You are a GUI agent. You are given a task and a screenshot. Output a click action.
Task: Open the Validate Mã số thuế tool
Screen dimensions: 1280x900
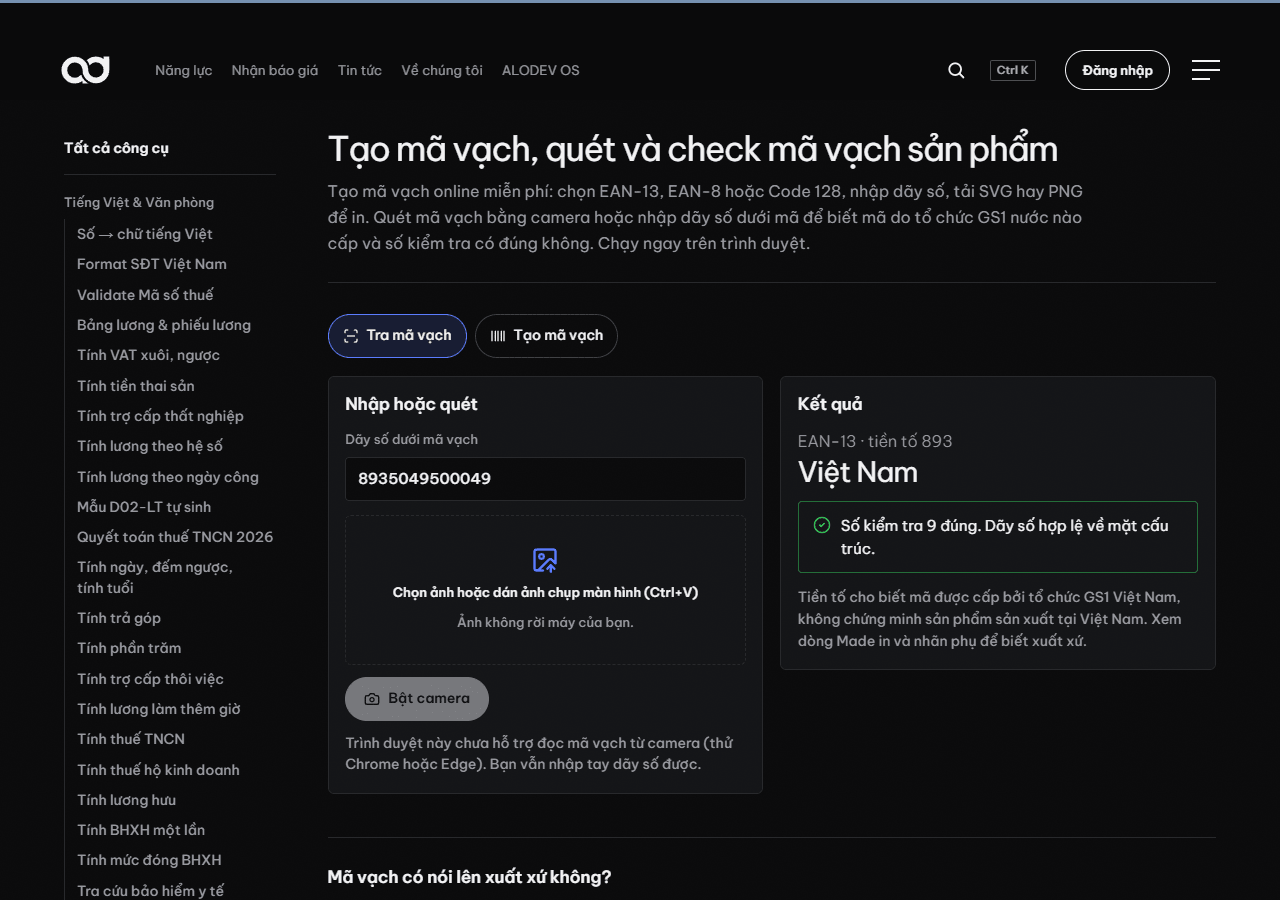tap(145, 295)
